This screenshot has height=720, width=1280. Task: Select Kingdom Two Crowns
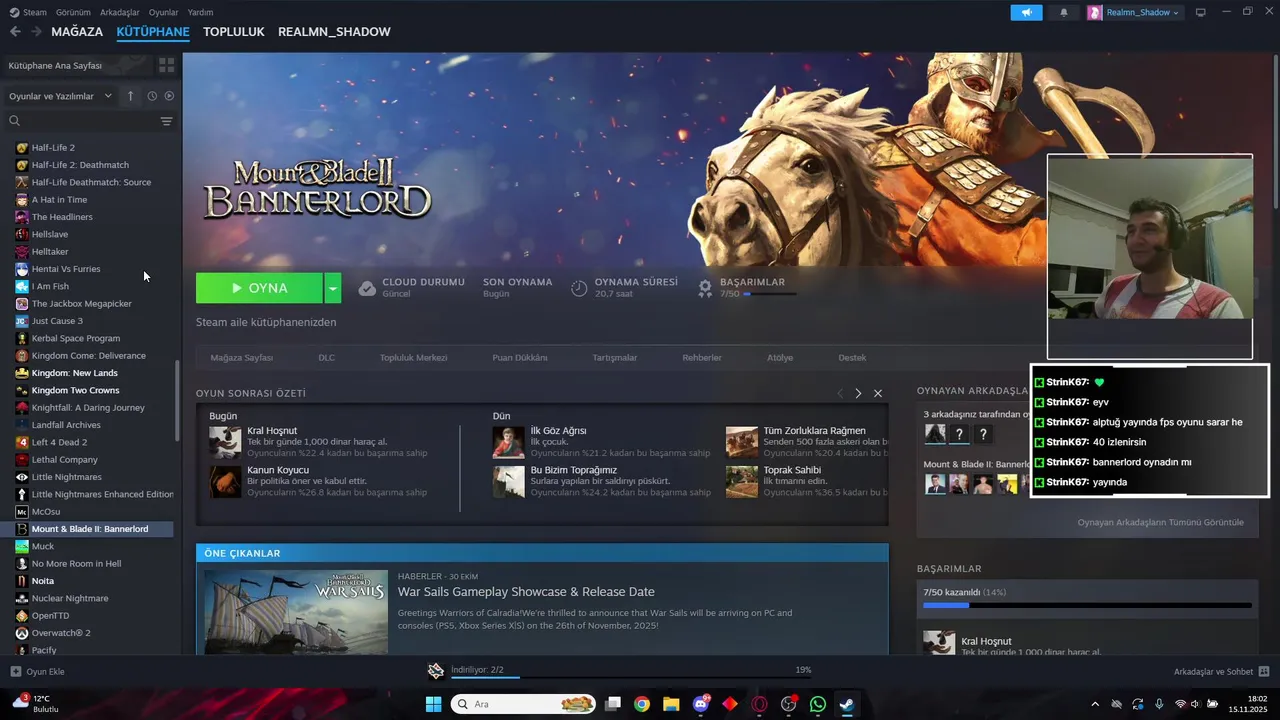(75, 390)
